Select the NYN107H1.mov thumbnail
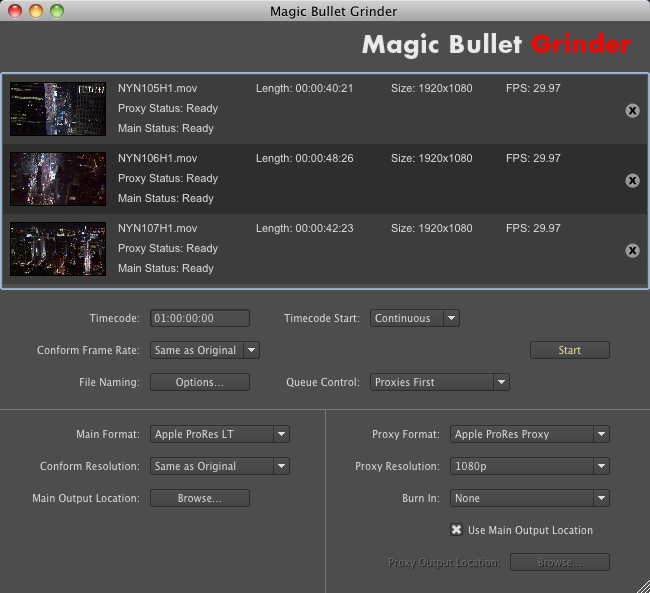 tap(58, 249)
